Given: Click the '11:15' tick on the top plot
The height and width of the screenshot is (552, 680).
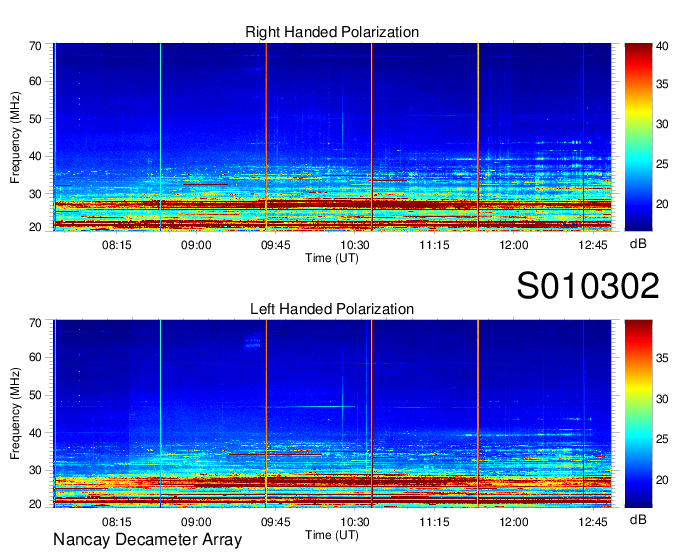Looking at the screenshot, I should pyautogui.click(x=434, y=245).
